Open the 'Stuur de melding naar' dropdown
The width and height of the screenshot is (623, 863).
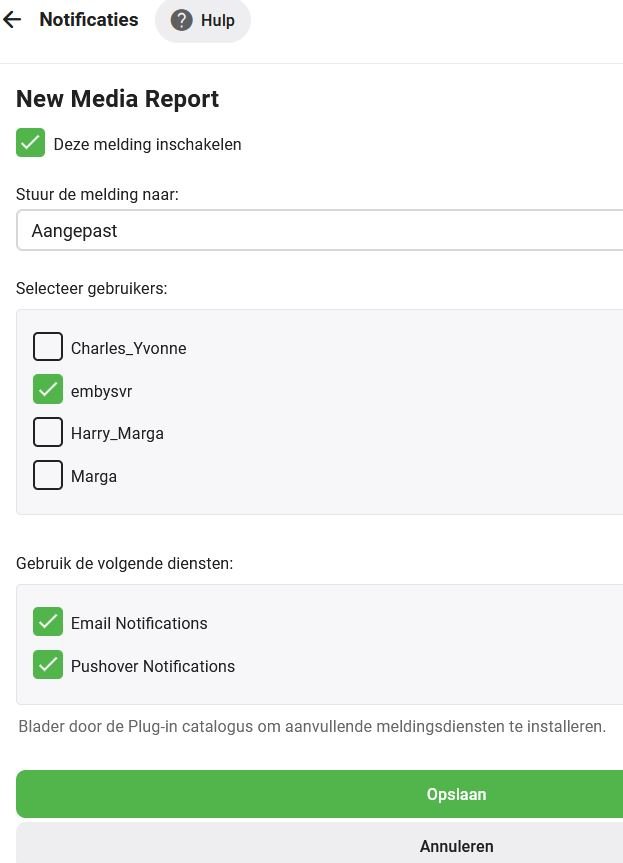coord(320,231)
